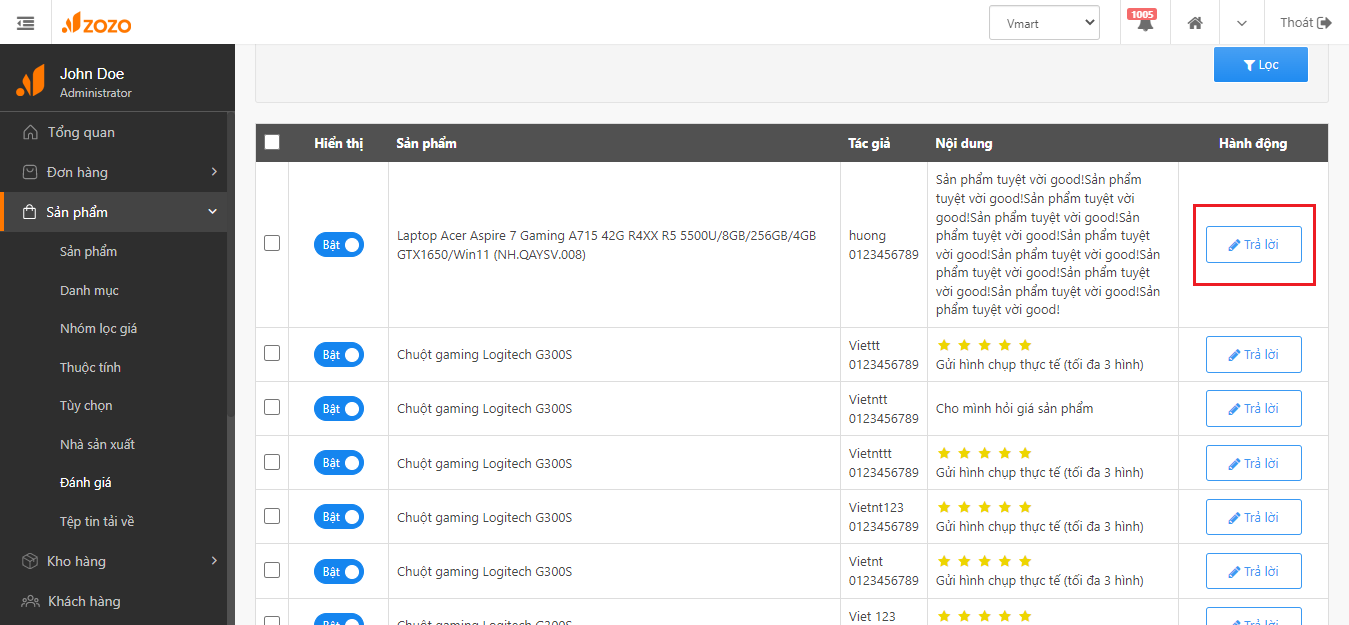Click the Hành động column header
Image resolution: width=1349 pixels, height=625 pixels.
(x=1253, y=143)
